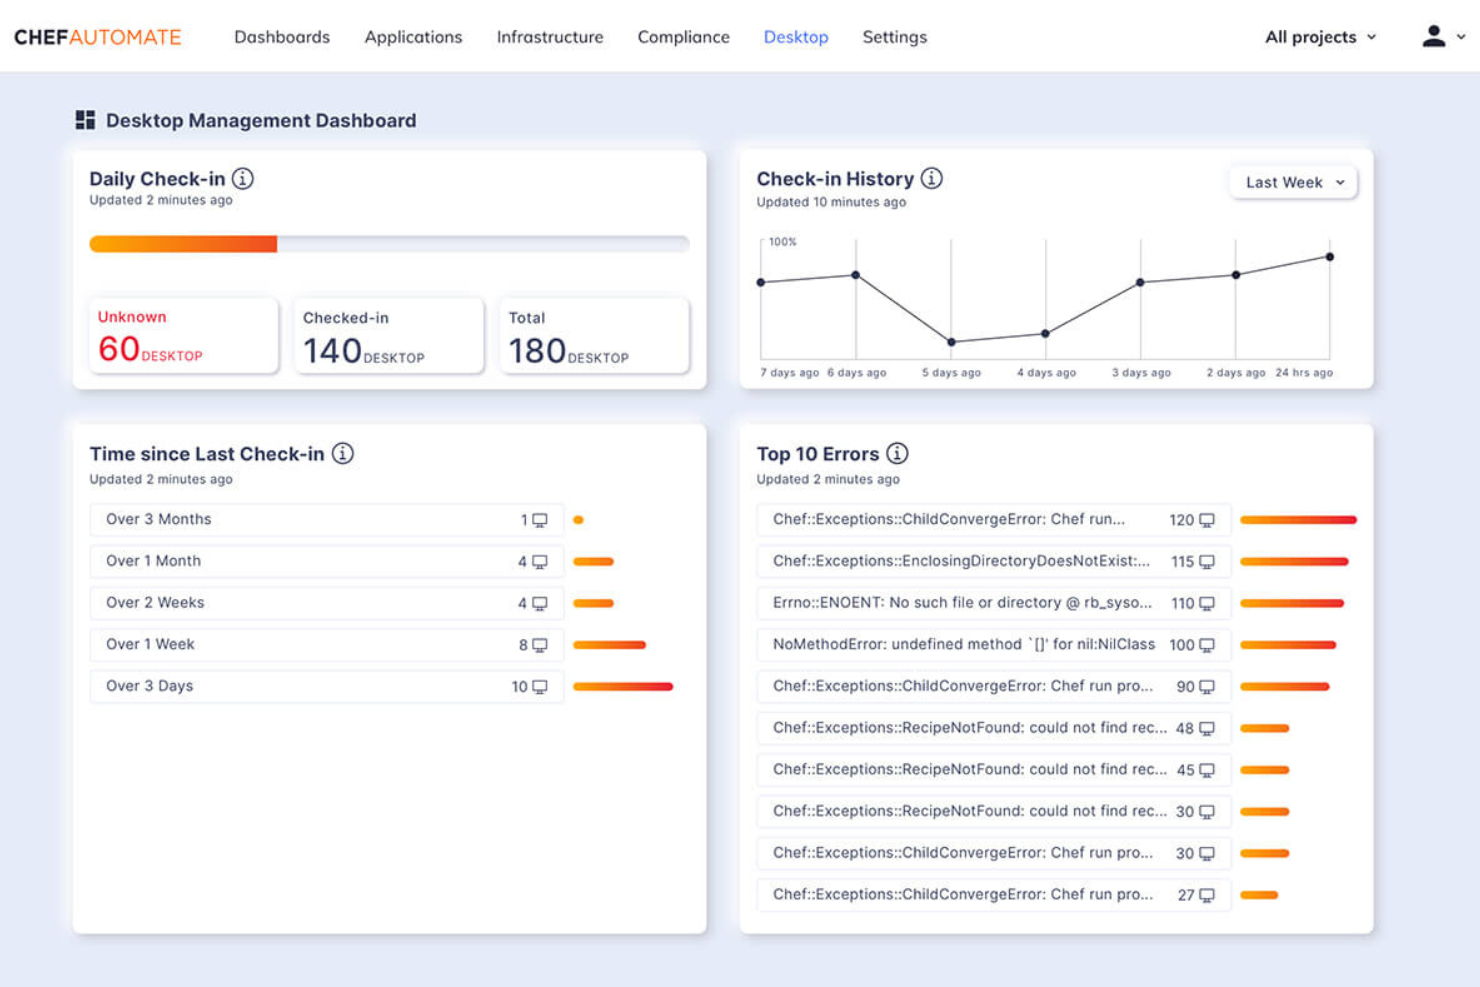Open the Daily Check-in info tooltip

[x=241, y=179]
